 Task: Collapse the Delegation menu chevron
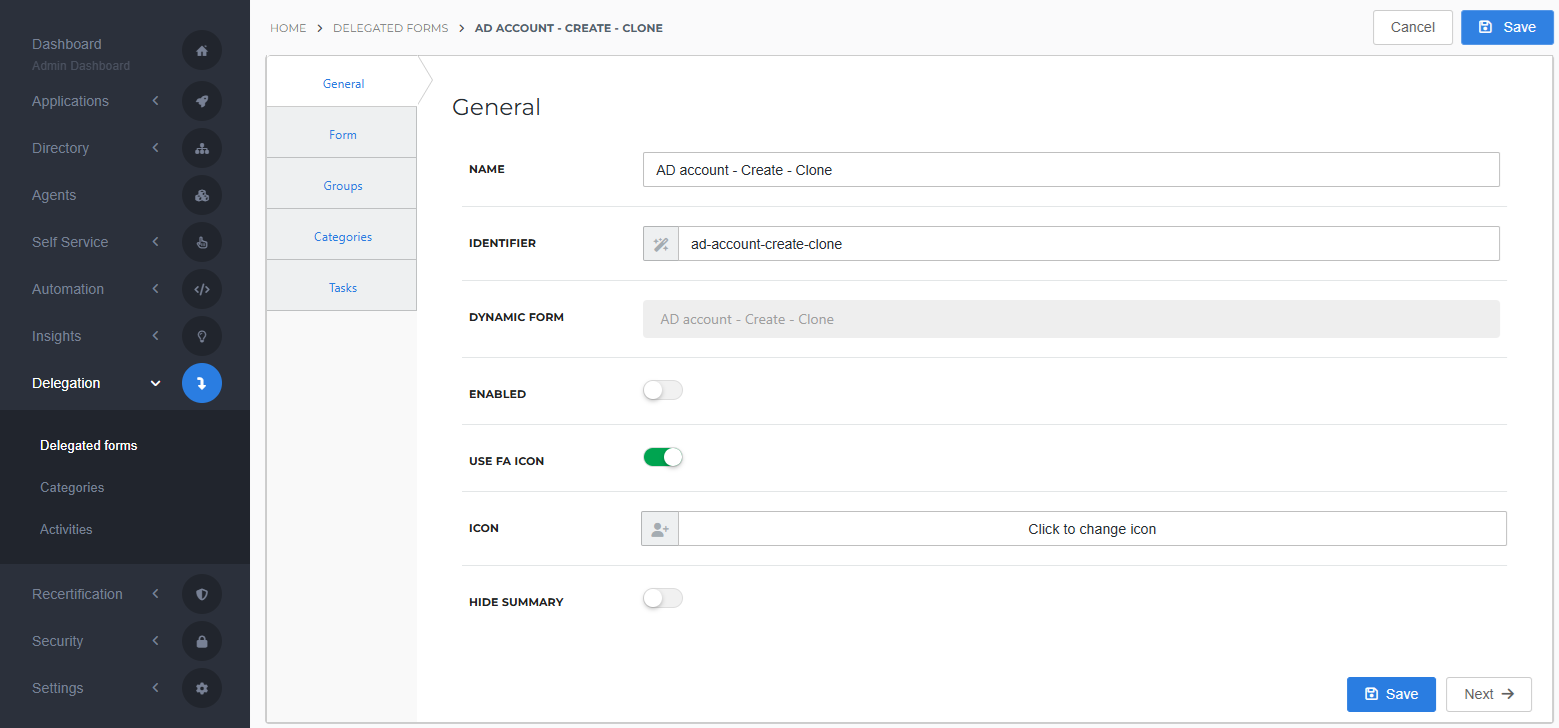tap(155, 383)
